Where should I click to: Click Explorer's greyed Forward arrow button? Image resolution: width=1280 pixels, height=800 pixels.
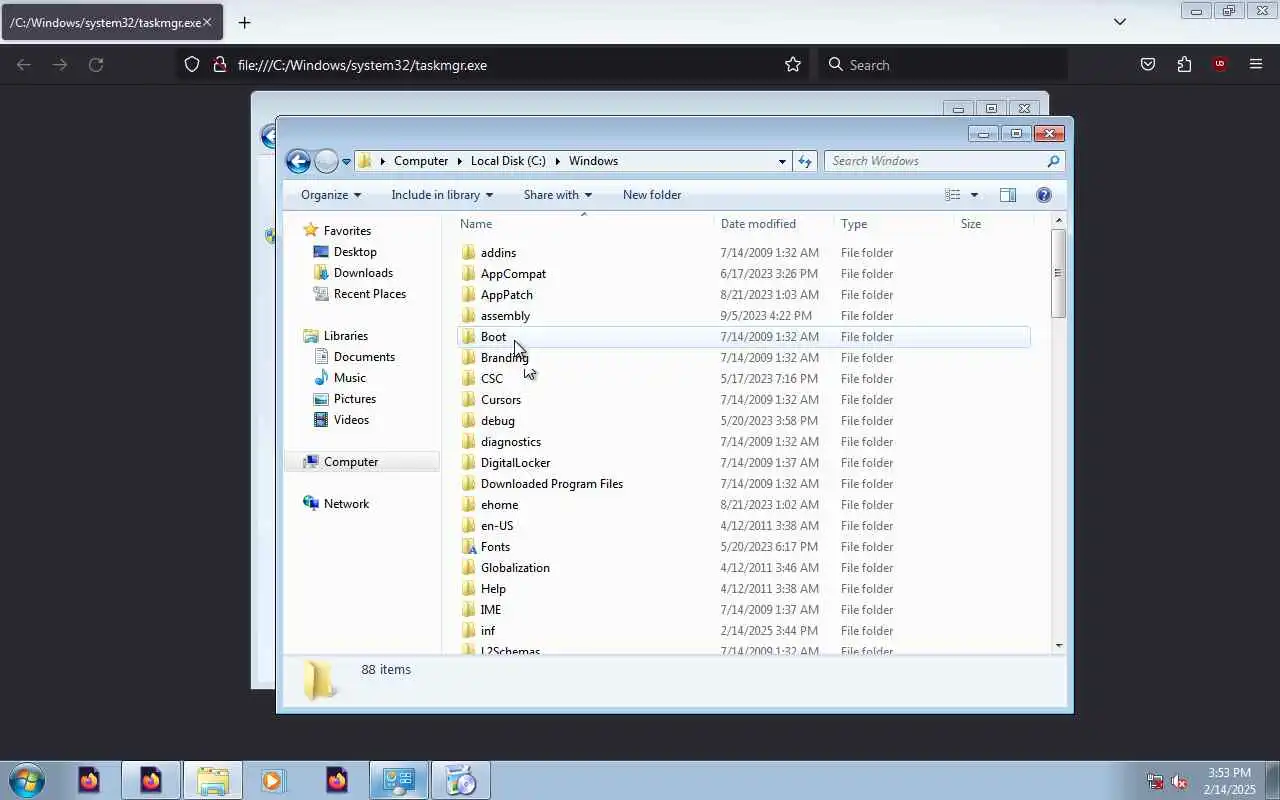(x=326, y=161)
